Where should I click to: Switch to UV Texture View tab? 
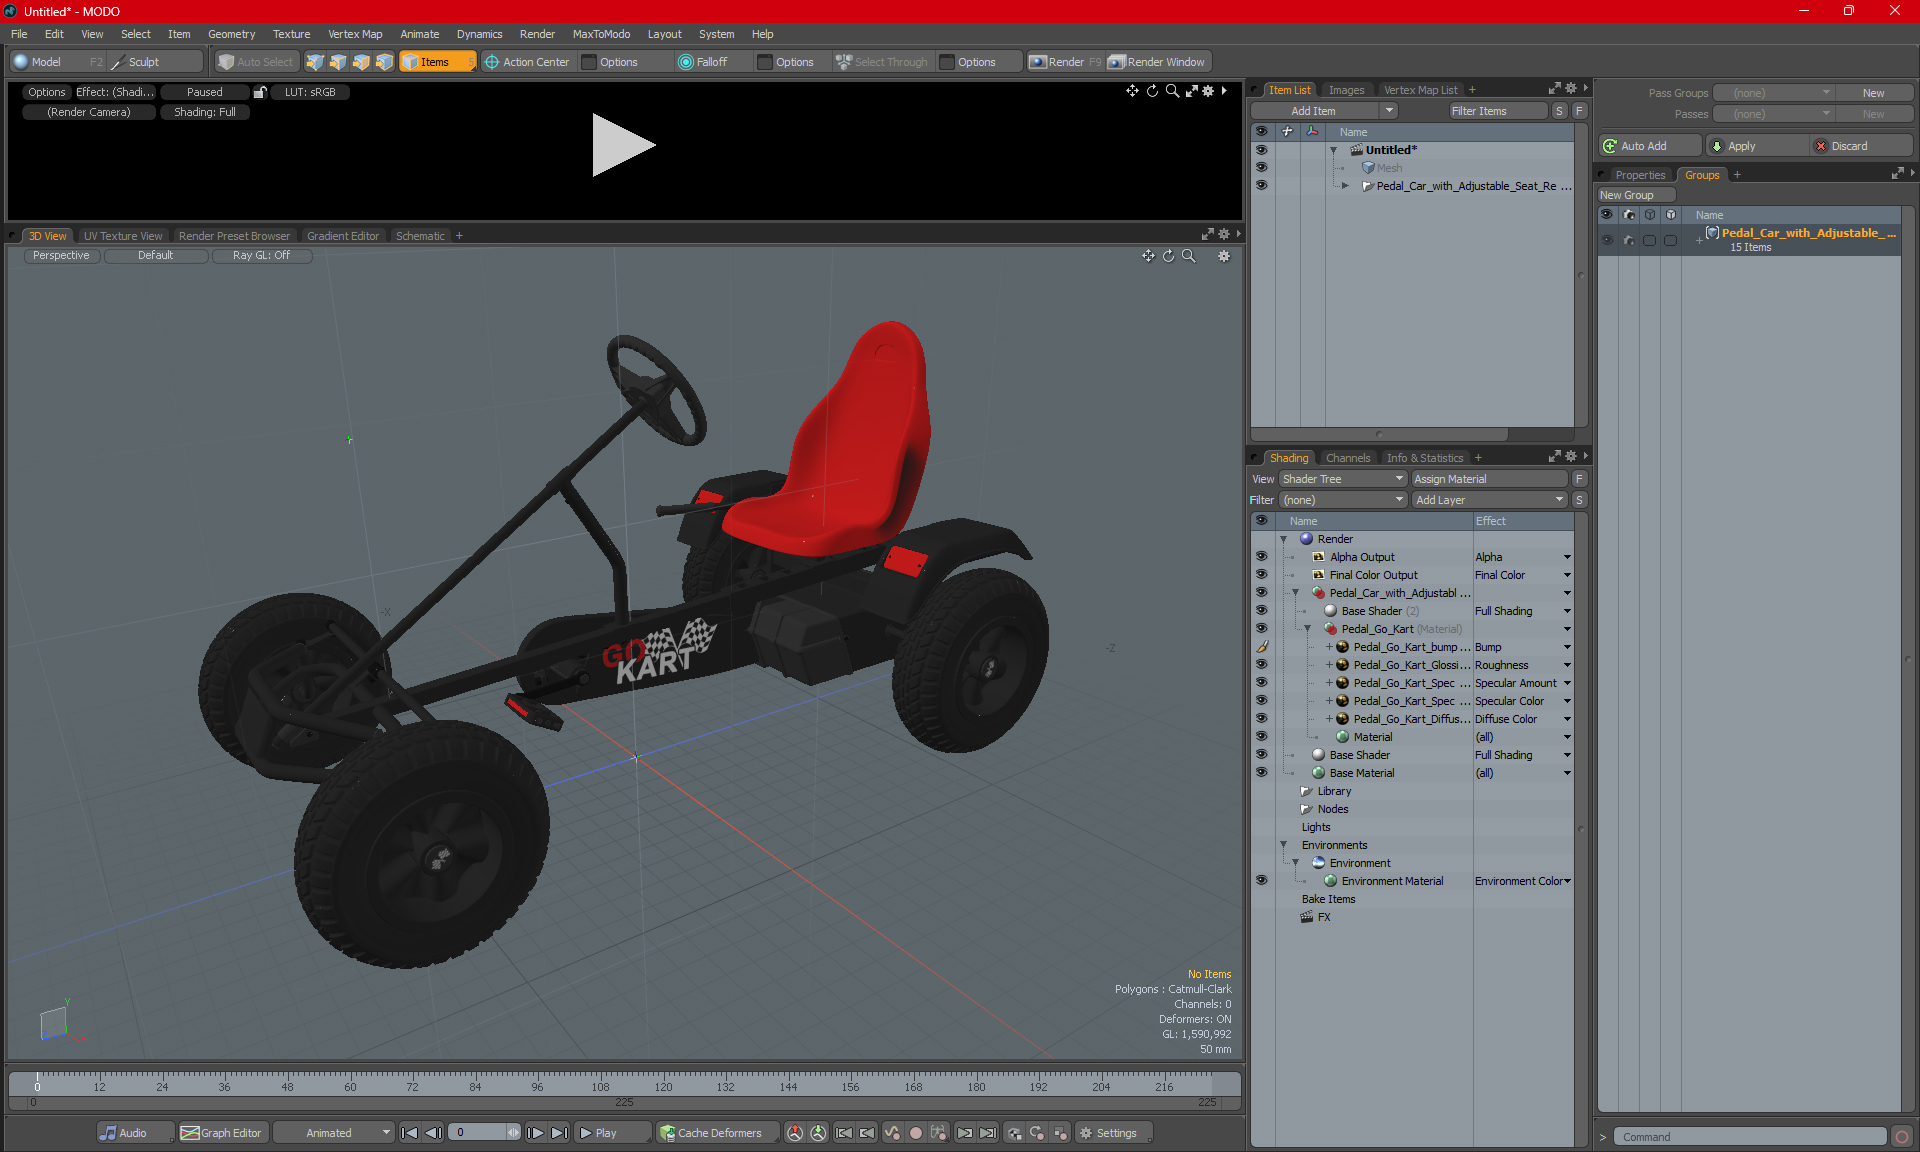122,236
